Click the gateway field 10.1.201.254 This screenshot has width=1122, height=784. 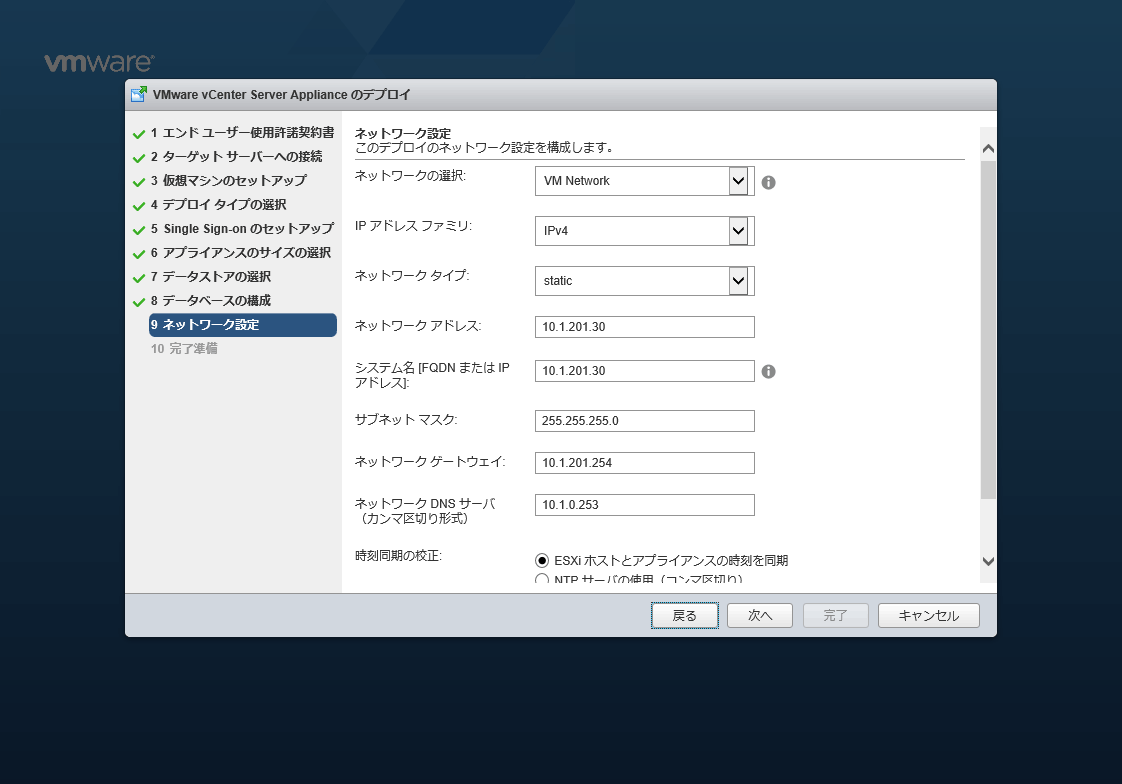click(645, 463)
